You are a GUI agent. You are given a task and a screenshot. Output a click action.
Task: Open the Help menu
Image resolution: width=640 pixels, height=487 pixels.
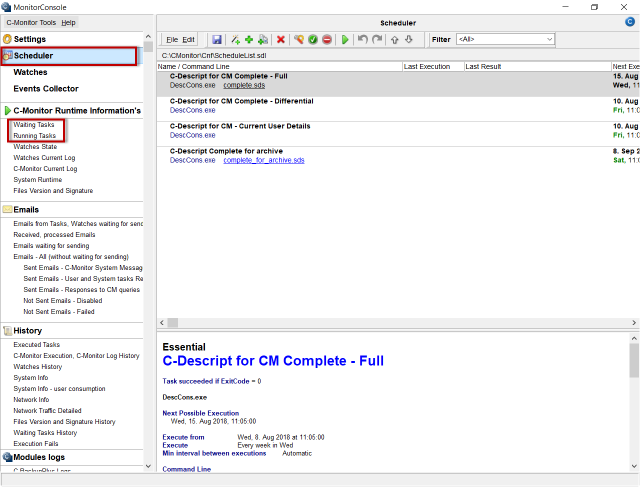click(68, 23)
